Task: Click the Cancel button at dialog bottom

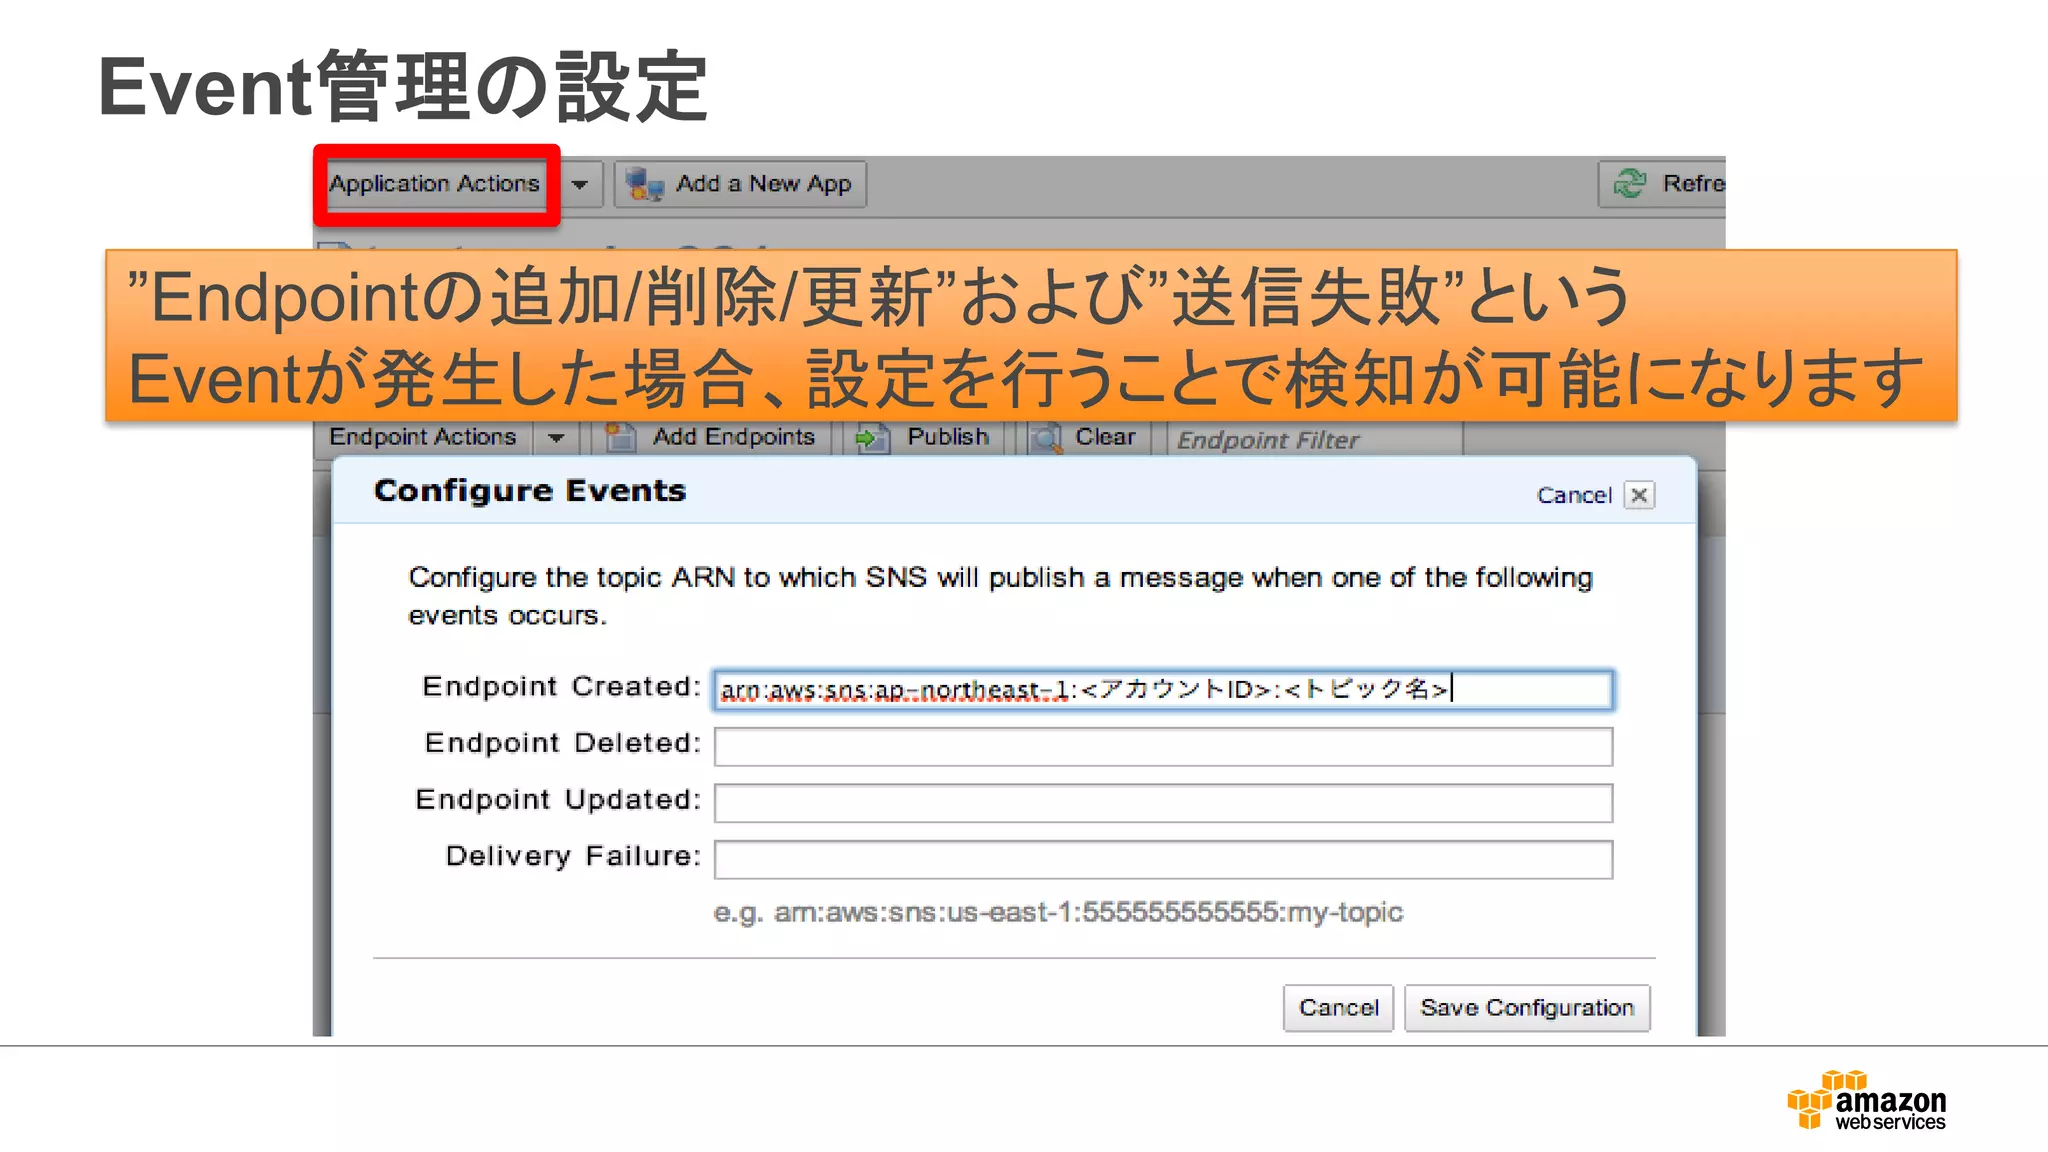Action: pyautogui.click(x=1338, y=1008)
